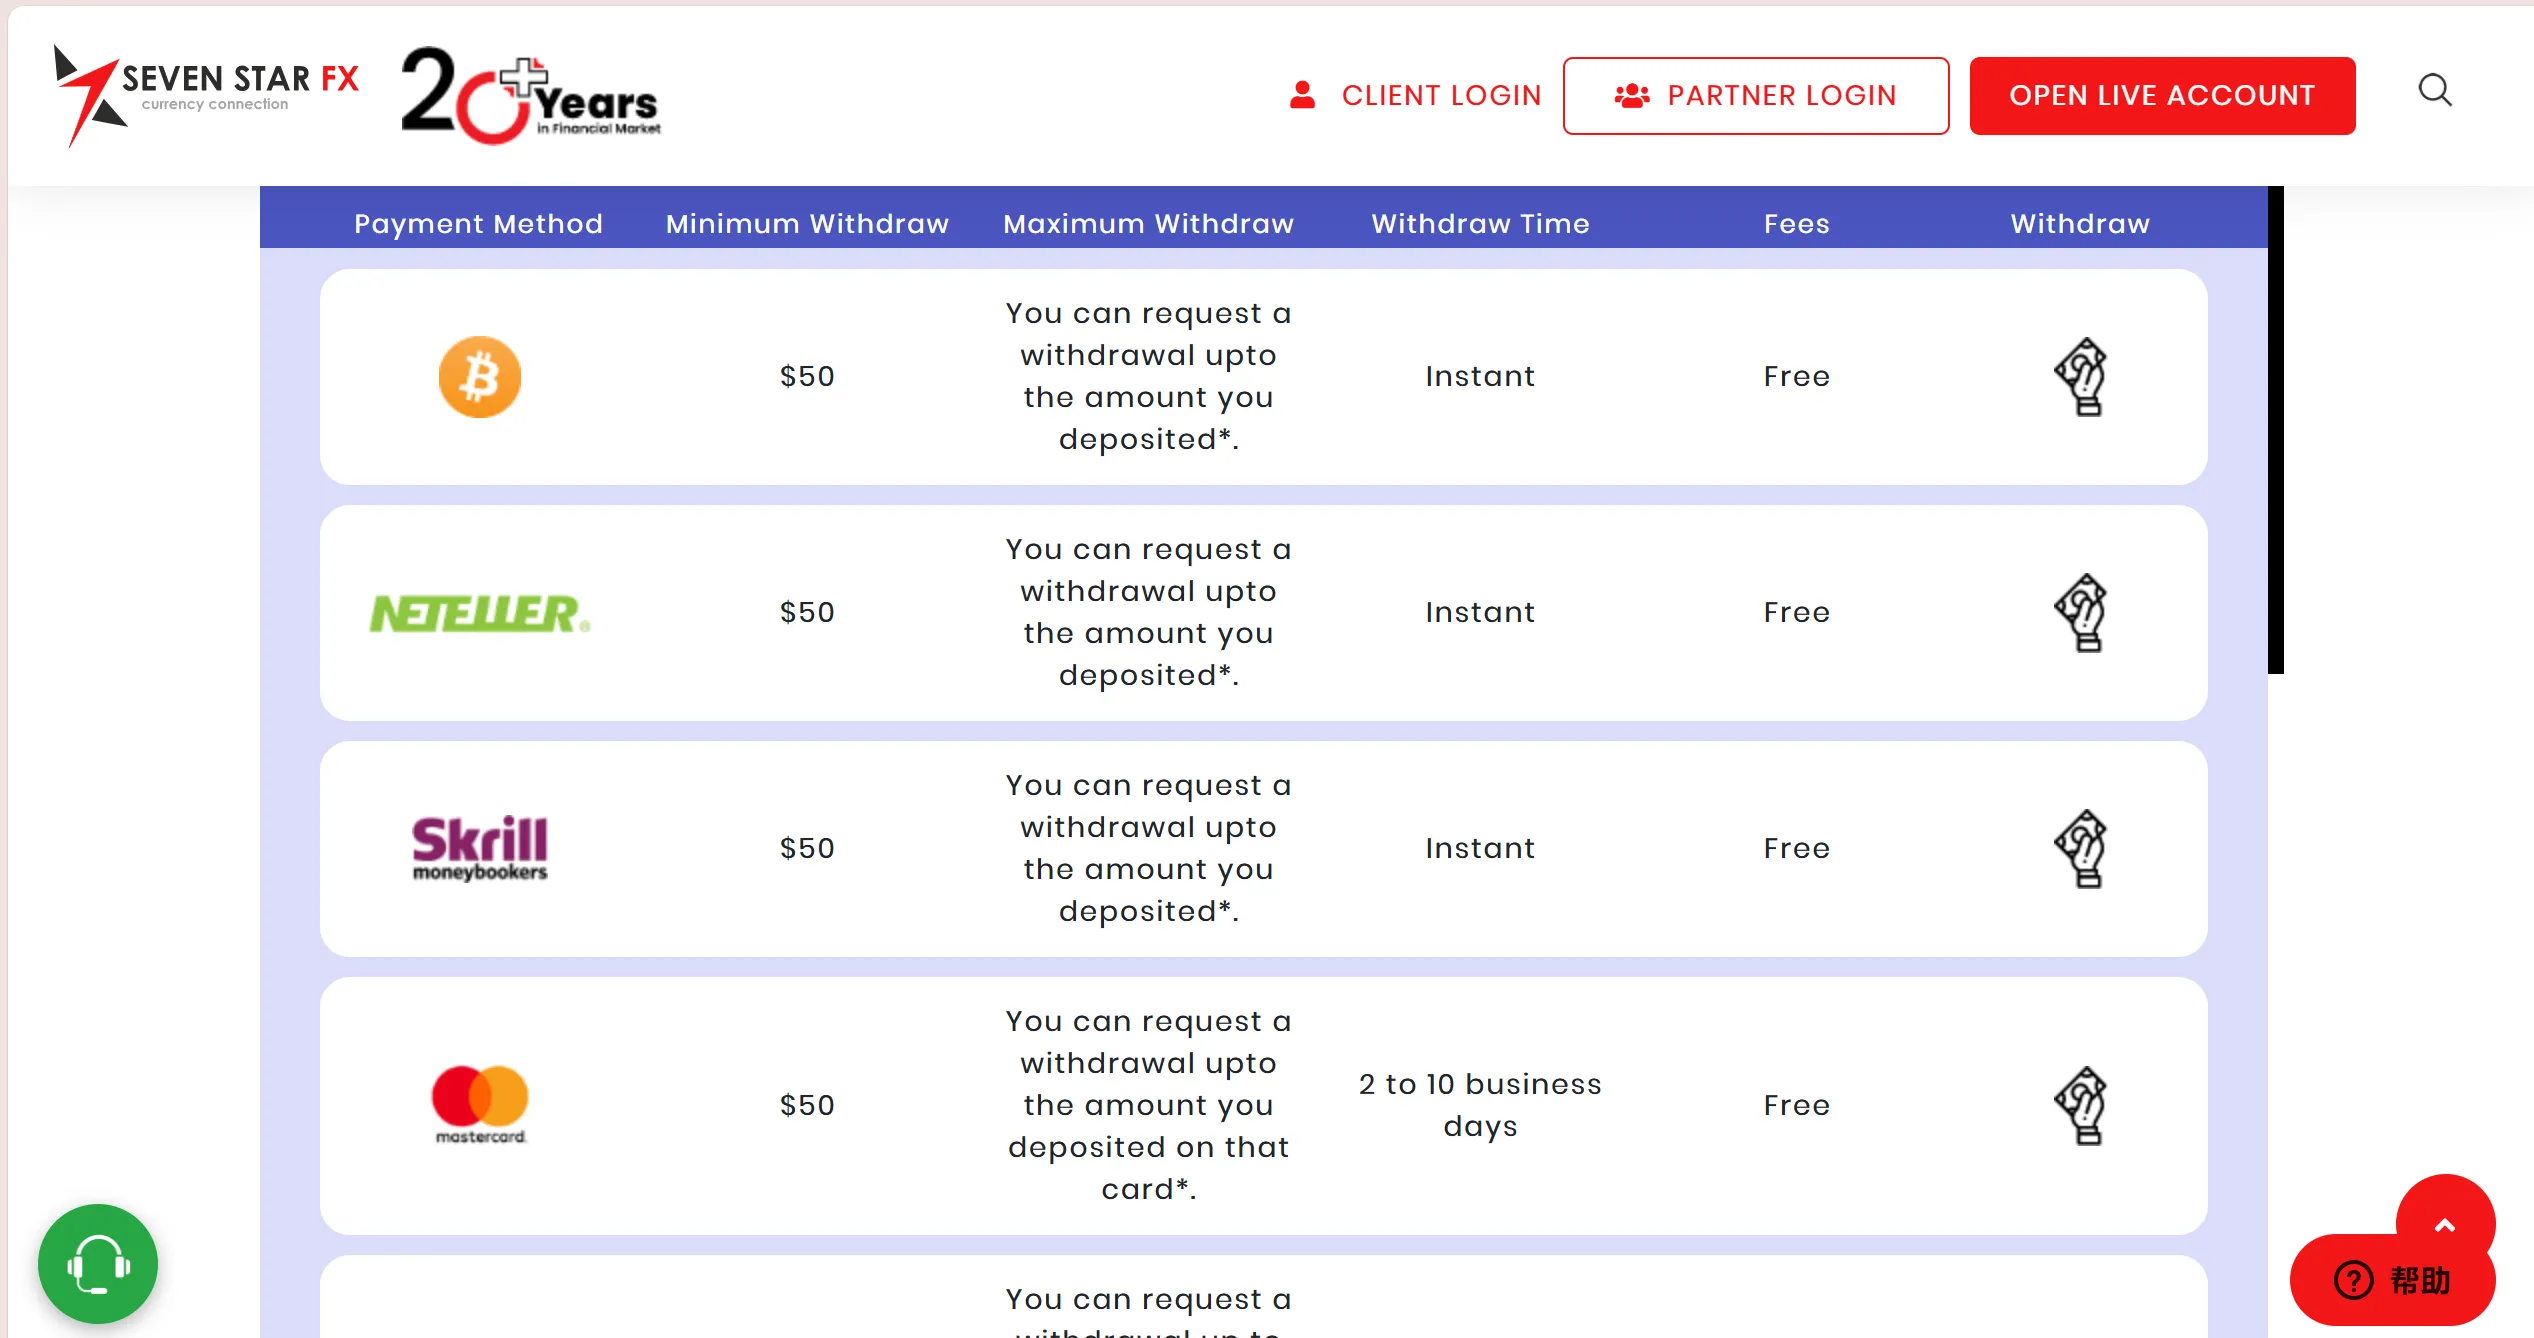Click the Withdraw column header
Image resolution: width=2534 pixels, height=1338 pixels.
click(2080, 224)
